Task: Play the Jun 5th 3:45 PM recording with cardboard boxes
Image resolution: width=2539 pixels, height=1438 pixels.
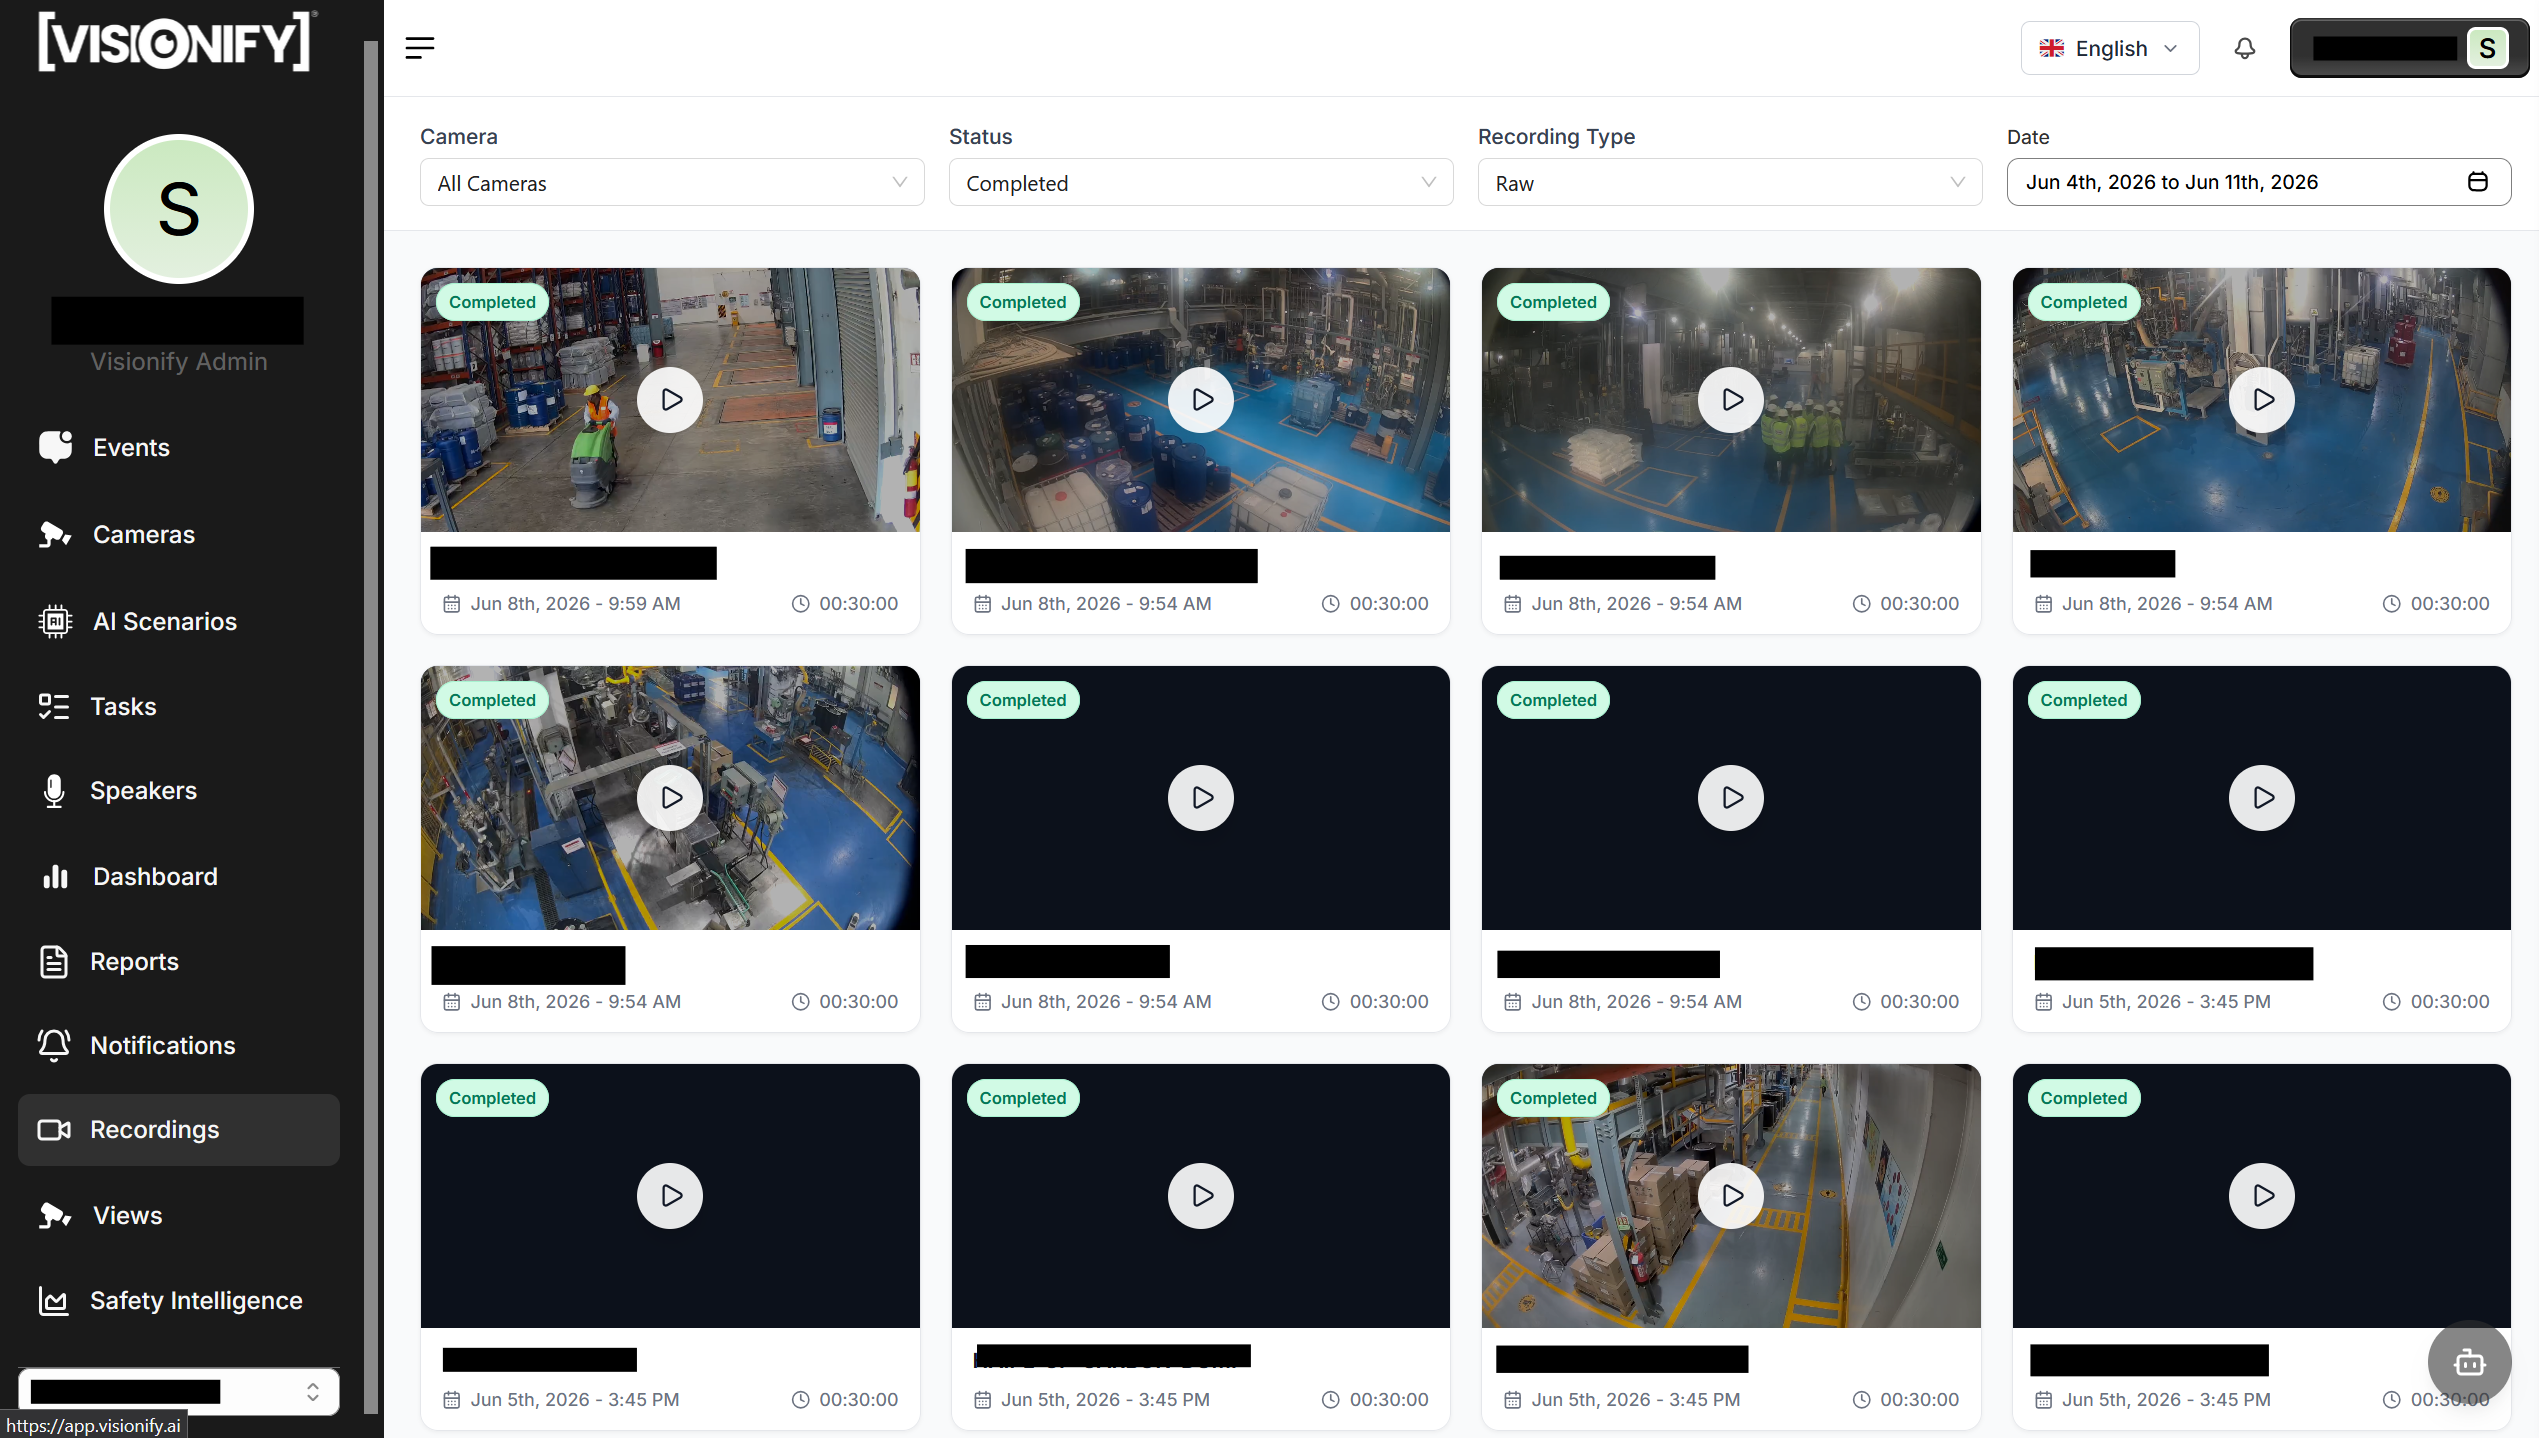Action: point(1731,1196)
